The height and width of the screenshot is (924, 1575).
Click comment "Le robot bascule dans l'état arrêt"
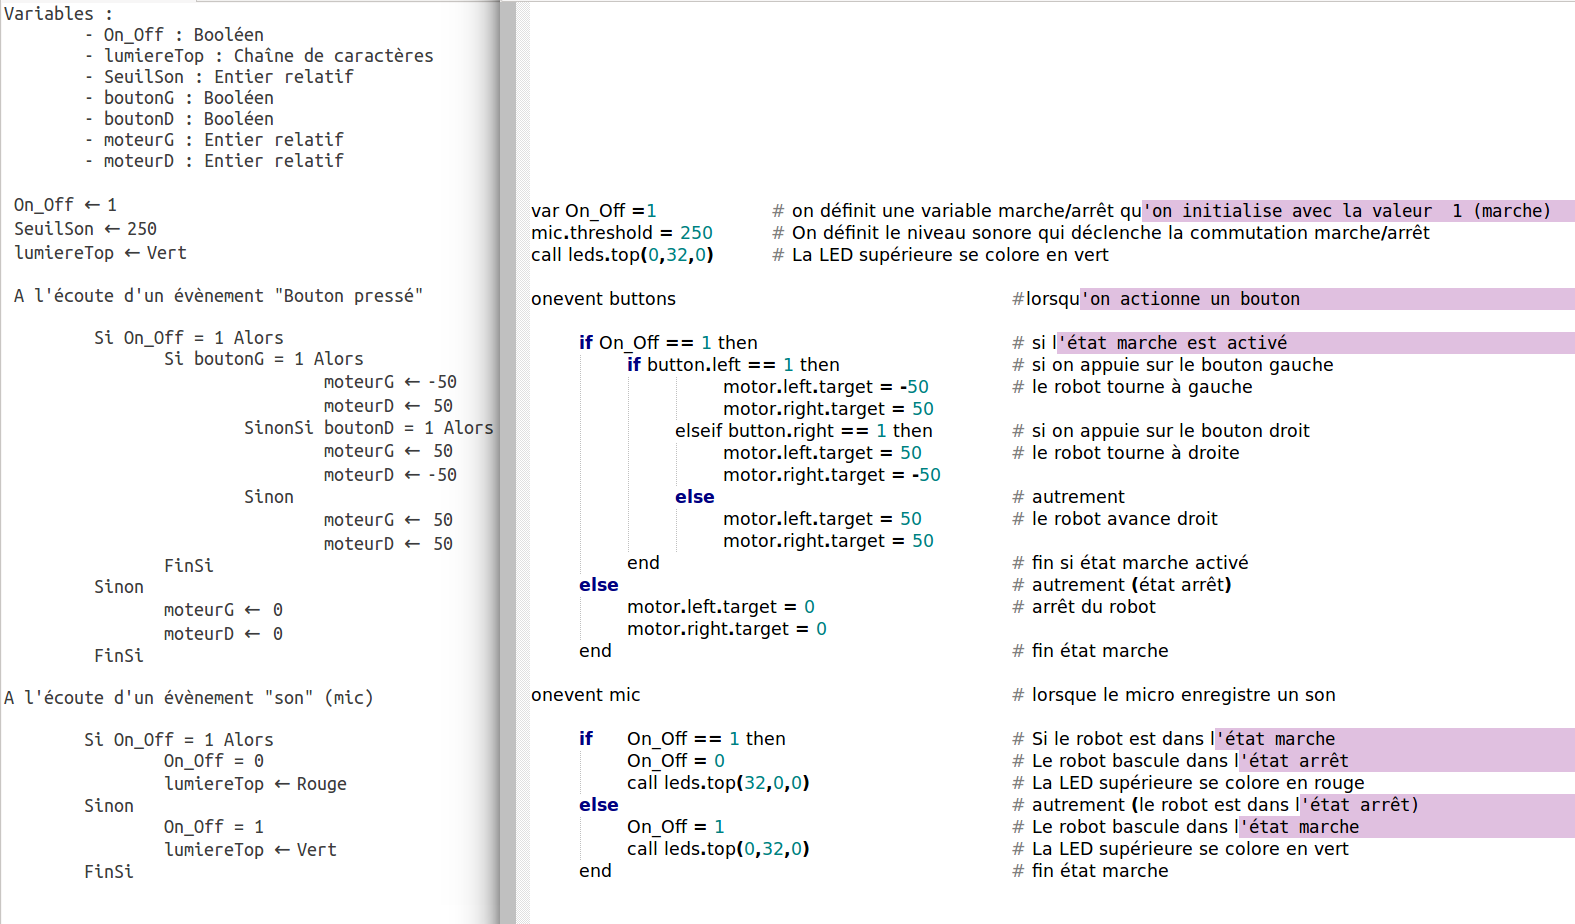click(x=1180, y=761)
